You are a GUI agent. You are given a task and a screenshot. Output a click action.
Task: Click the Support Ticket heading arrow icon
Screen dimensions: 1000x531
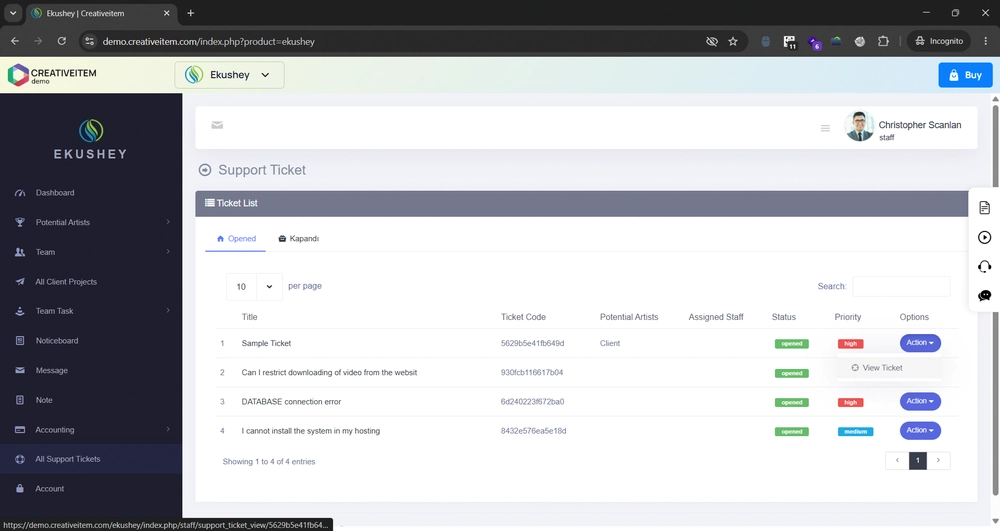click(x=205, y=170)
